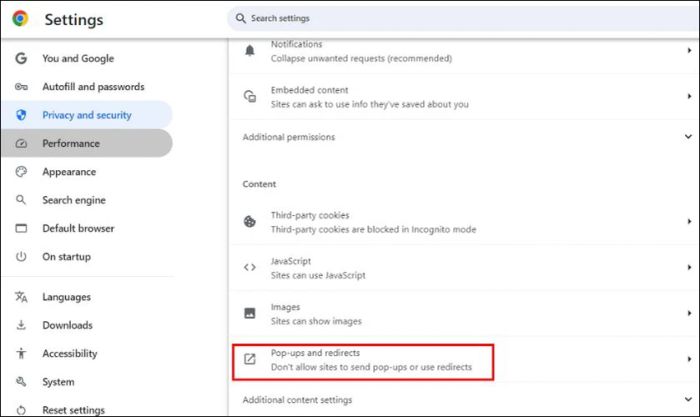
Task: Click the Additional permissions label
Action: click(x=289, y=137)
